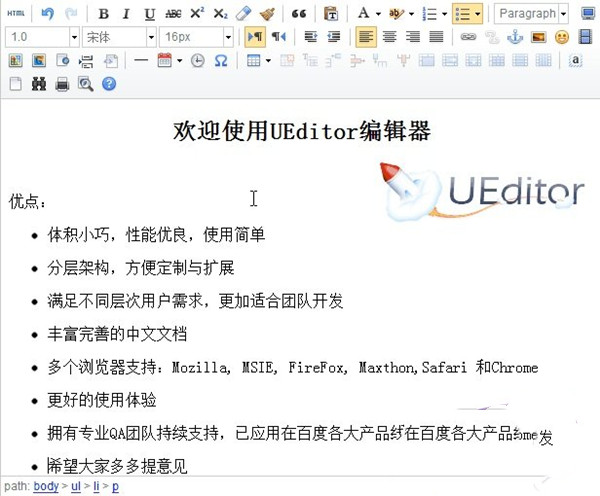Center align the text
Image resolution: width=600 pixels, height=496 pixels.
click(x=390, y=37)
